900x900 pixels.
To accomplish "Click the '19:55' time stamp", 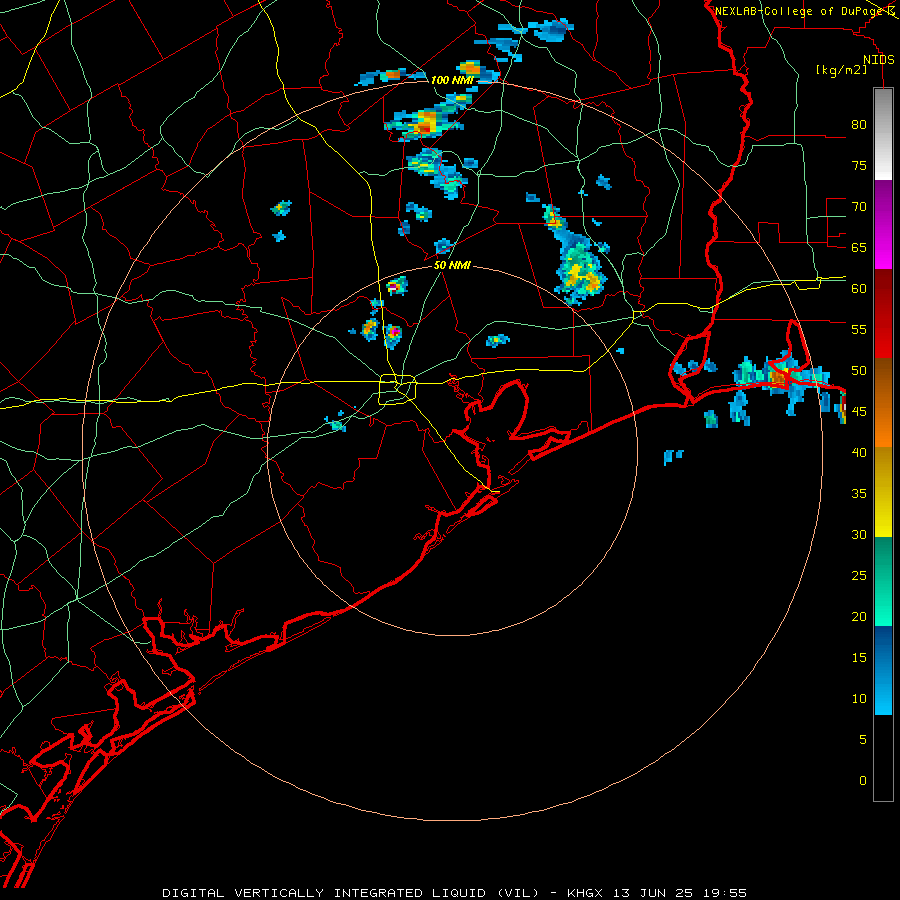I will tap(723, 893).
